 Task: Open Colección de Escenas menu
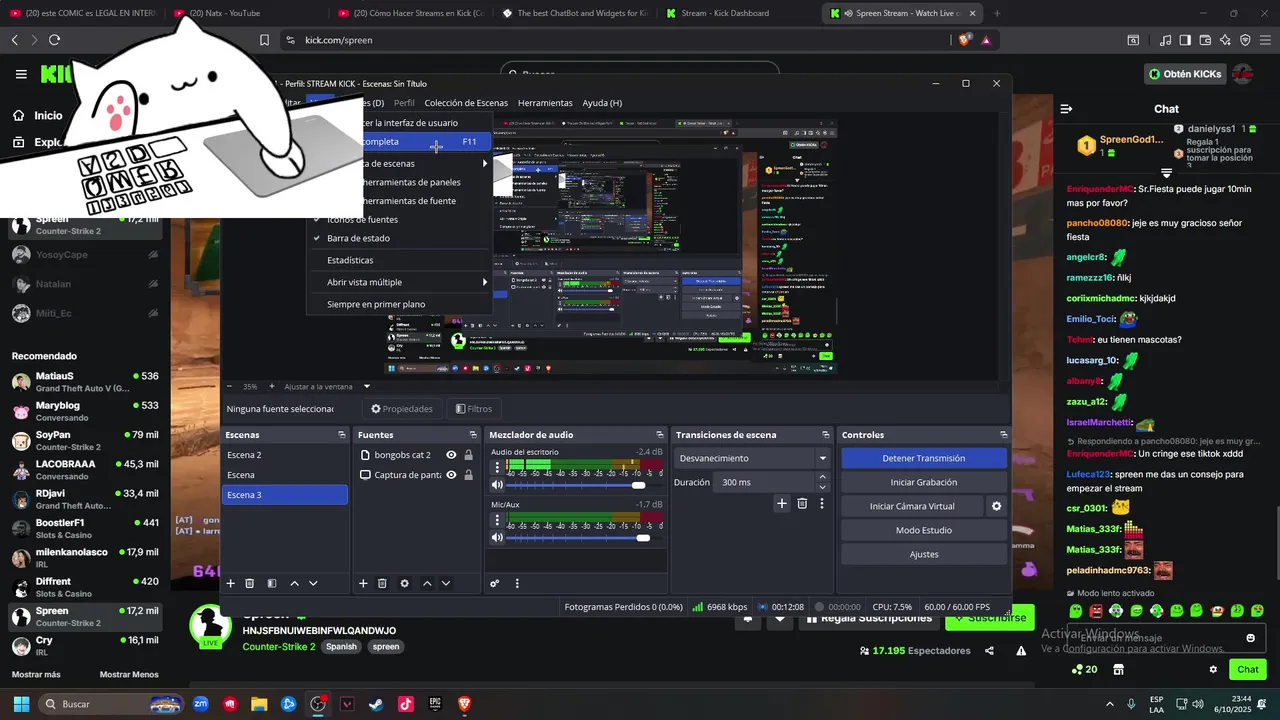click(x=466, y=103)
